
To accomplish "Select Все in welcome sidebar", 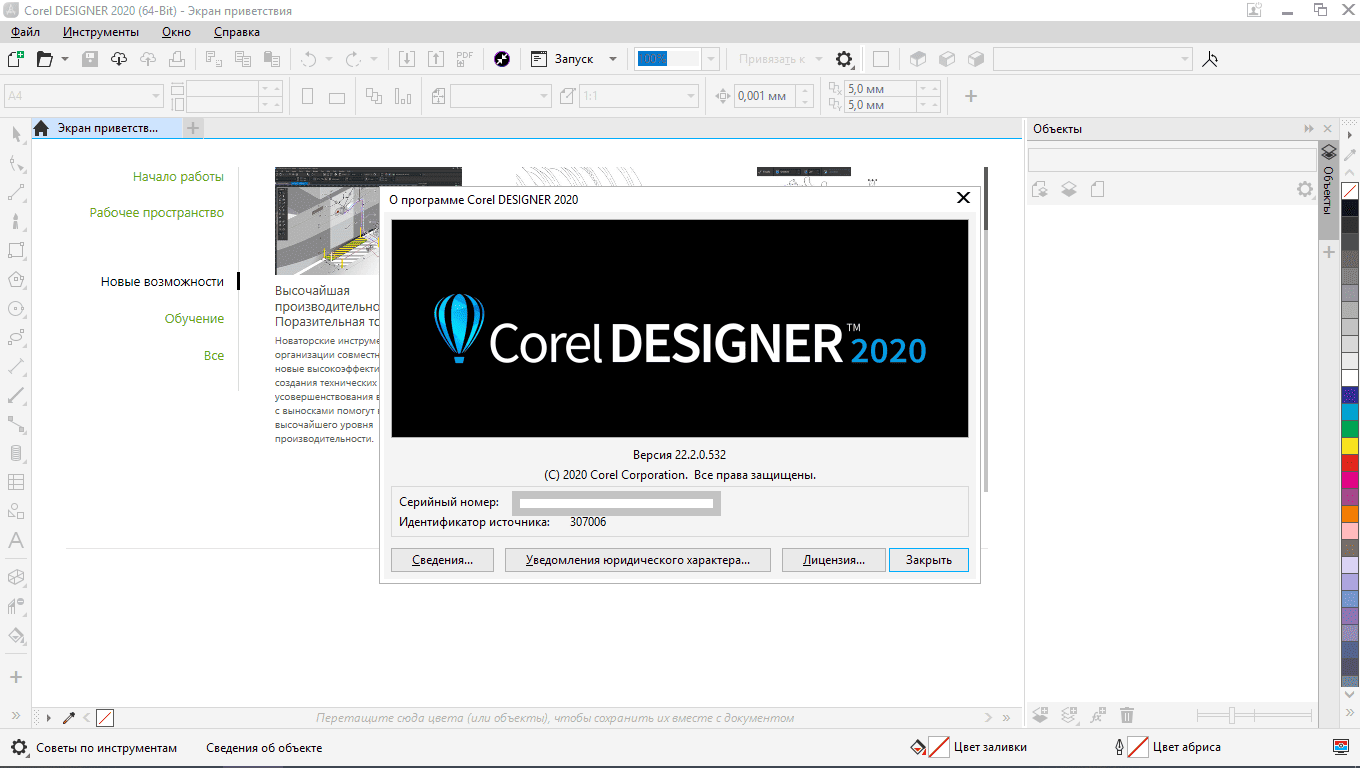I will coord(214,355).
